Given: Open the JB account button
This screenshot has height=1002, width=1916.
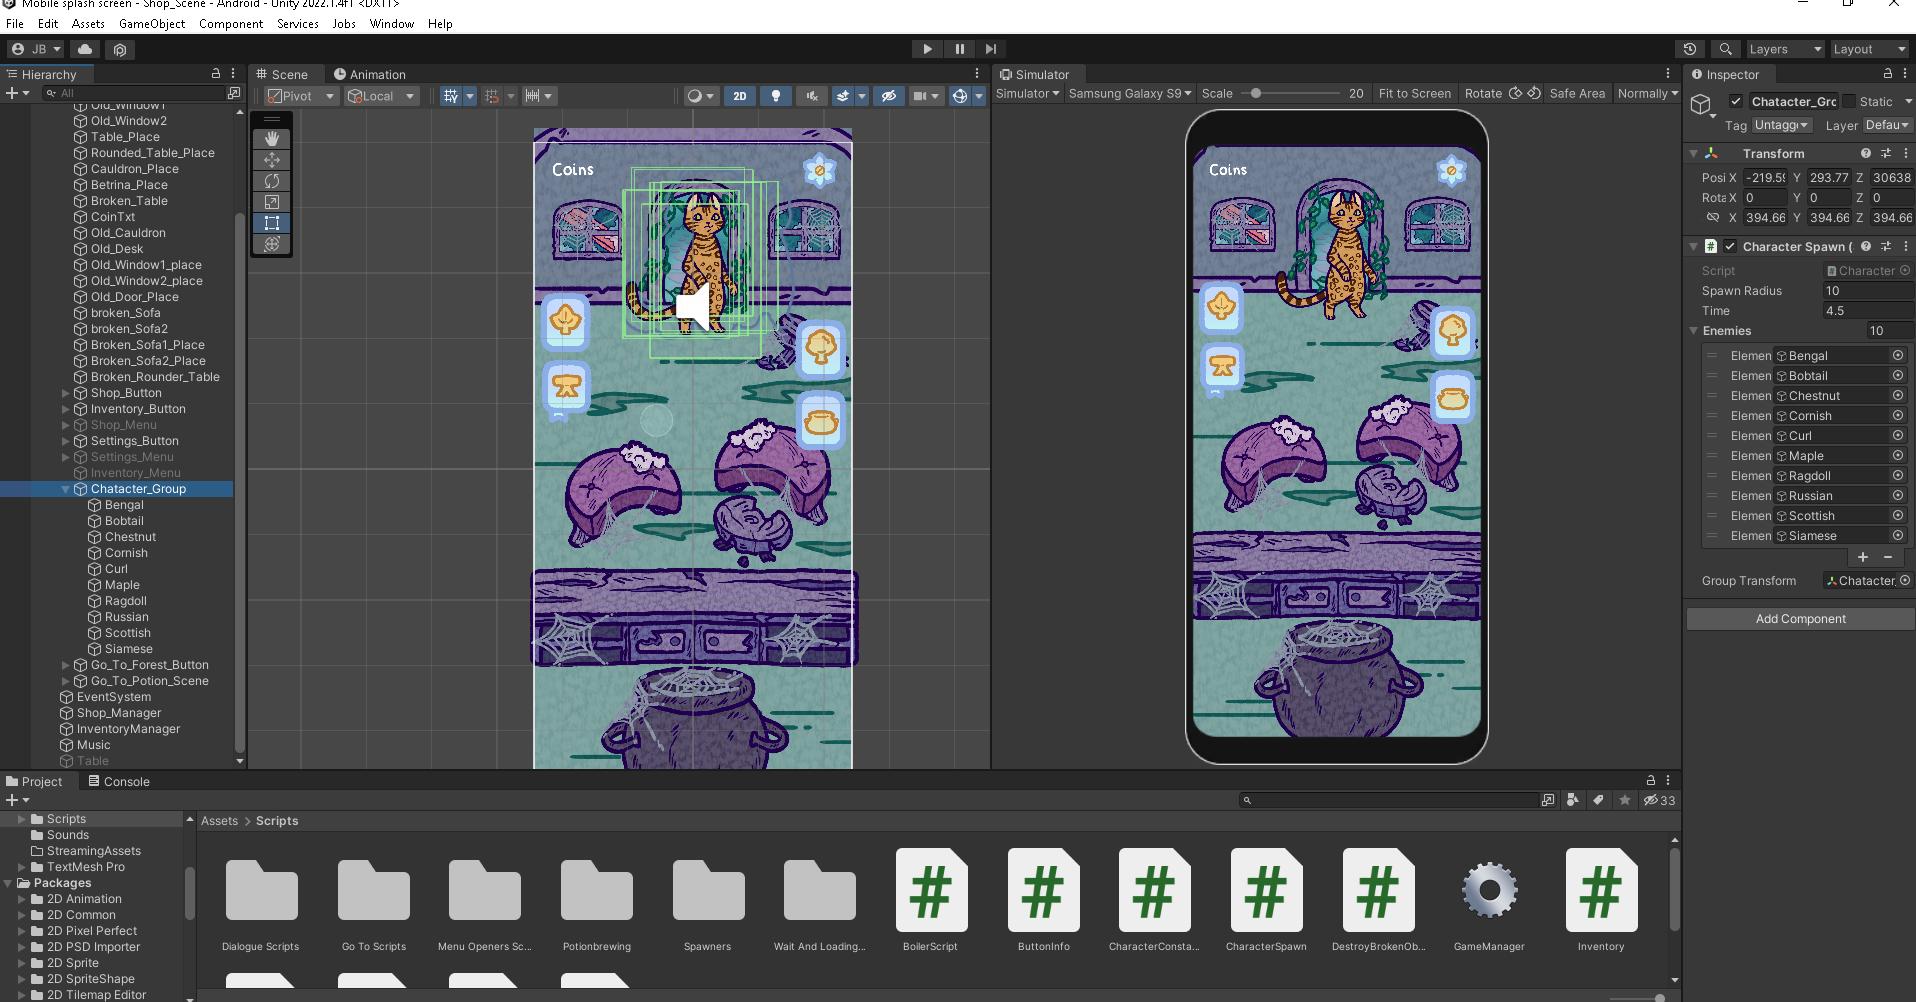Looking at the screenshot, I should (36, 49).
